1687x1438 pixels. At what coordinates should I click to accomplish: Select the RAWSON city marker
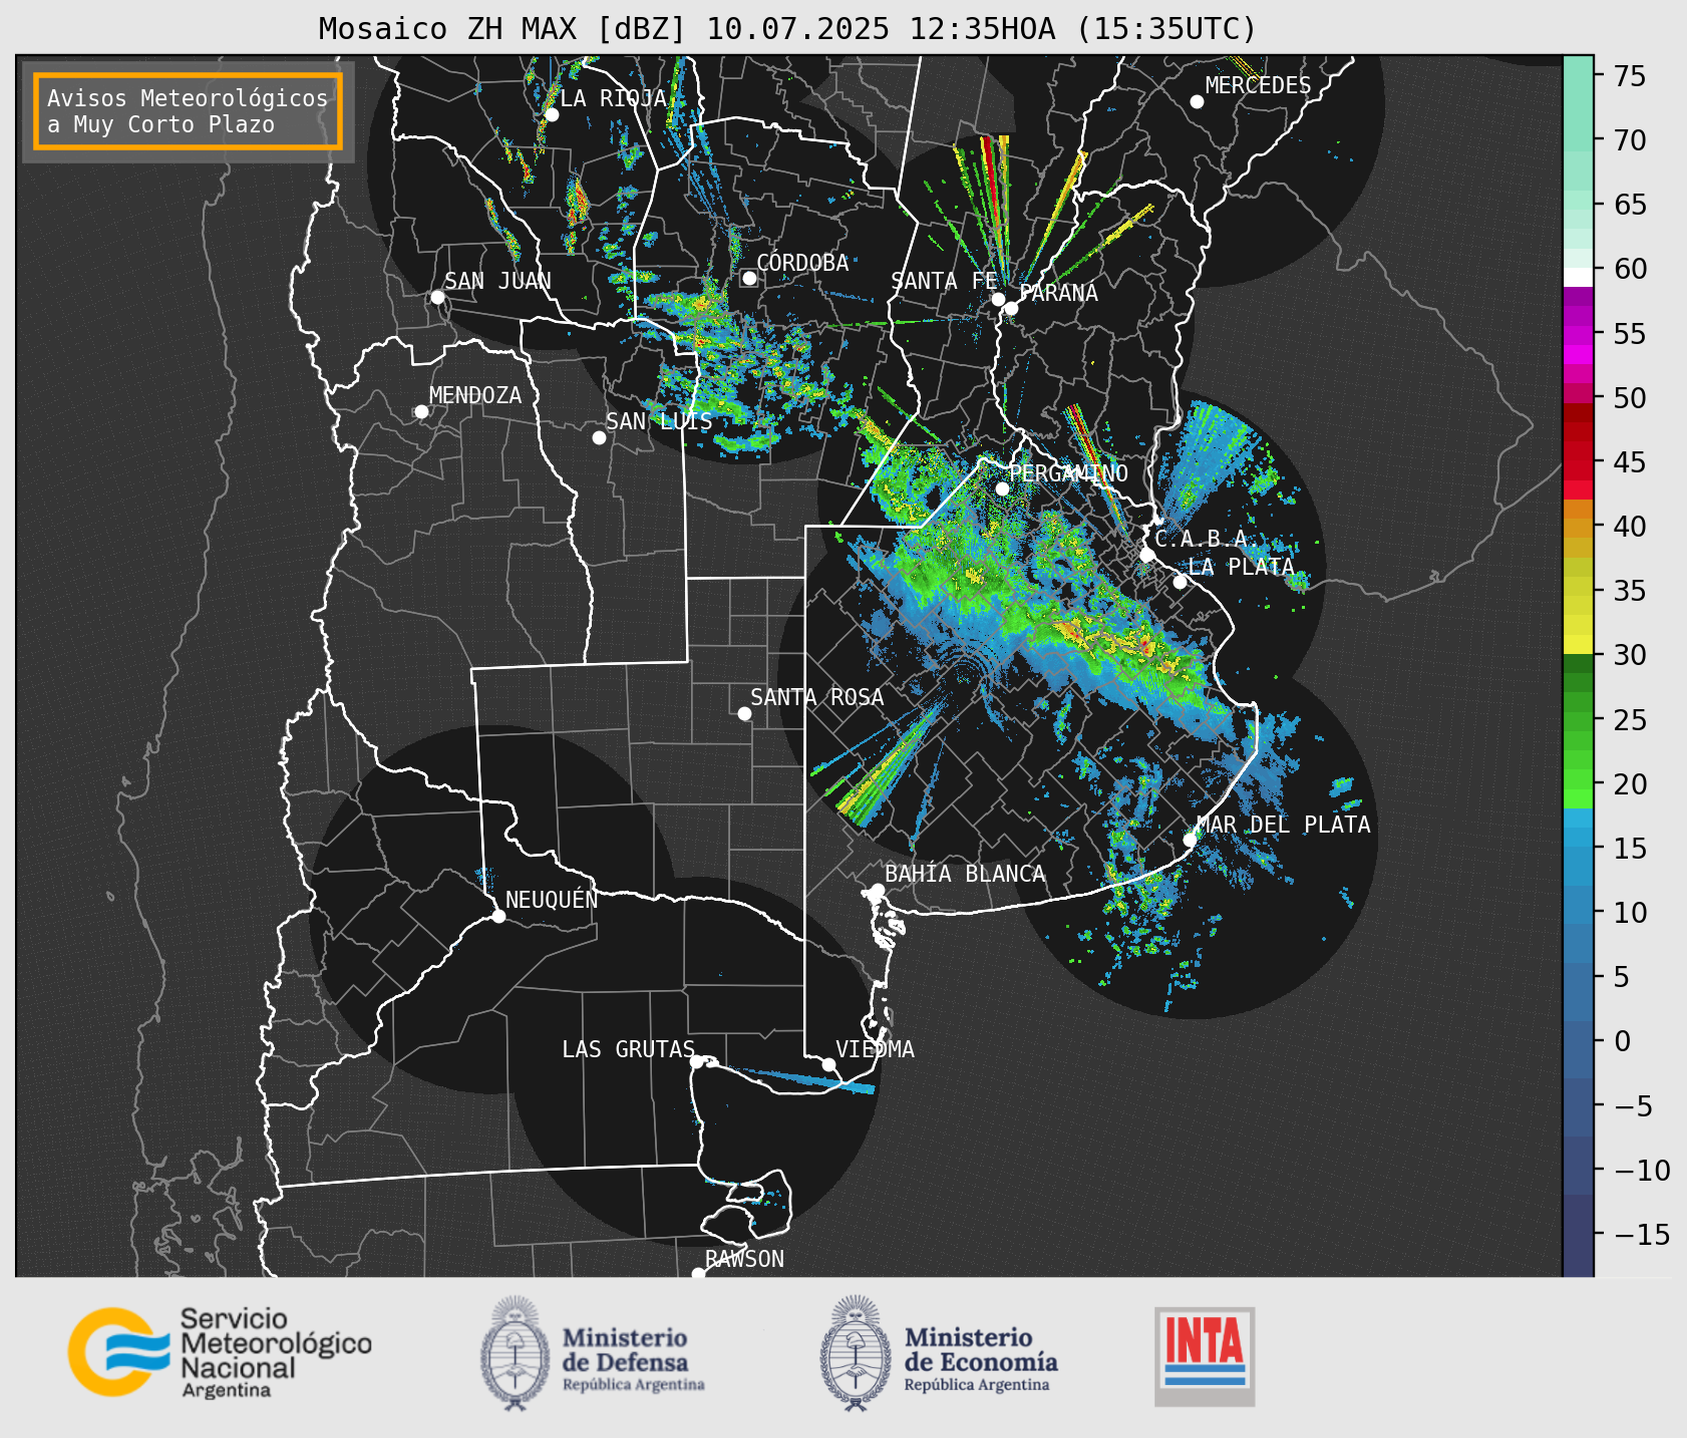coord(698,1274)
